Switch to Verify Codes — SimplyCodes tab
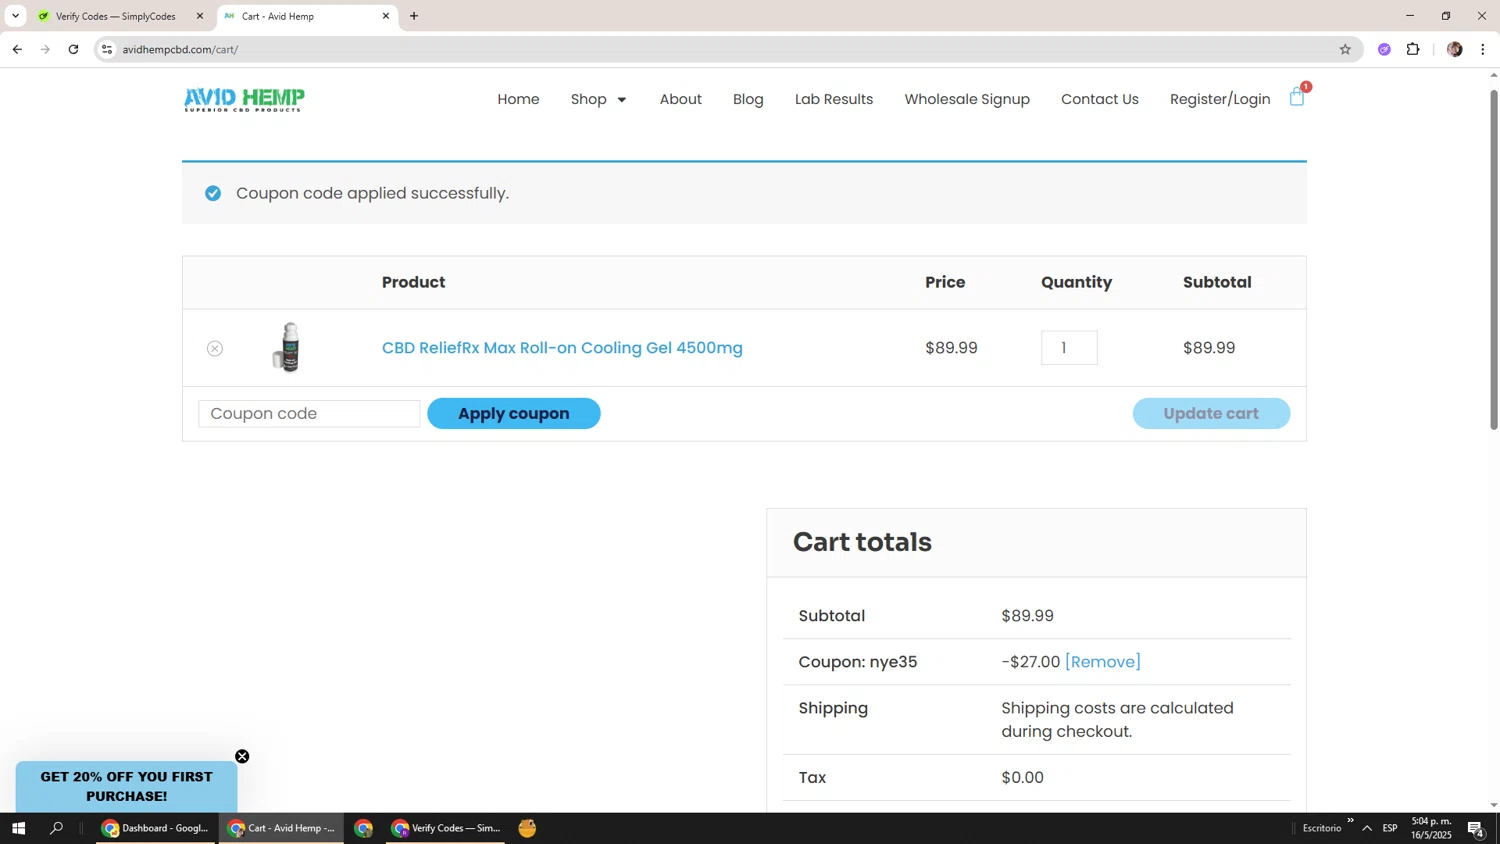 pyautogui.click(x=116, y=16)
